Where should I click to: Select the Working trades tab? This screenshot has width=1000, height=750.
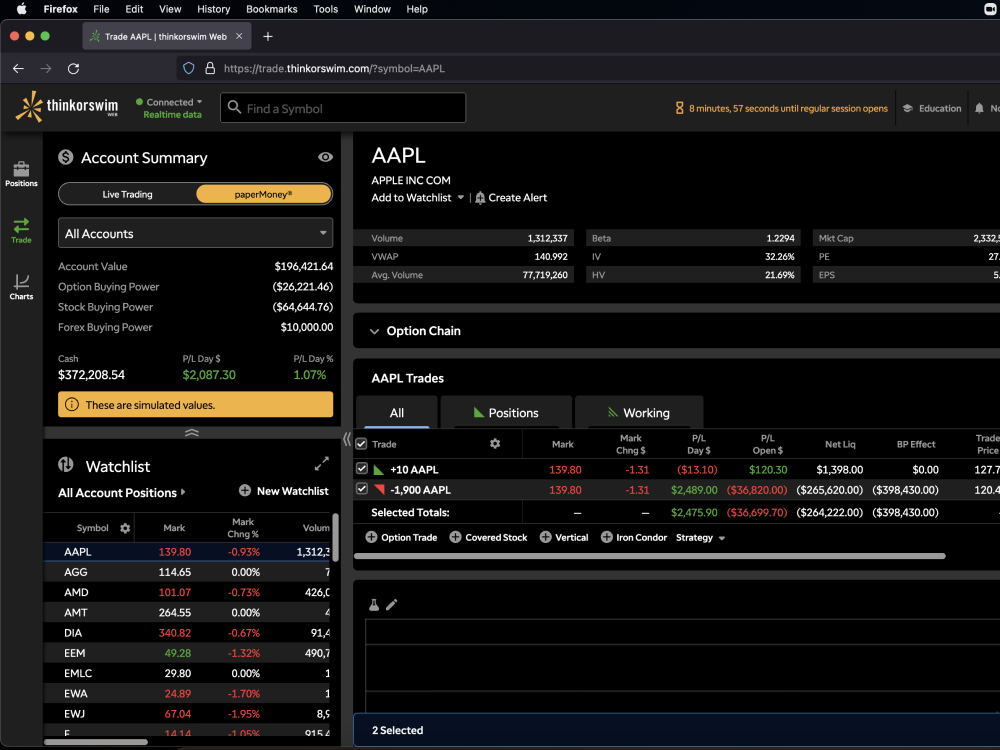click(639, 413)
